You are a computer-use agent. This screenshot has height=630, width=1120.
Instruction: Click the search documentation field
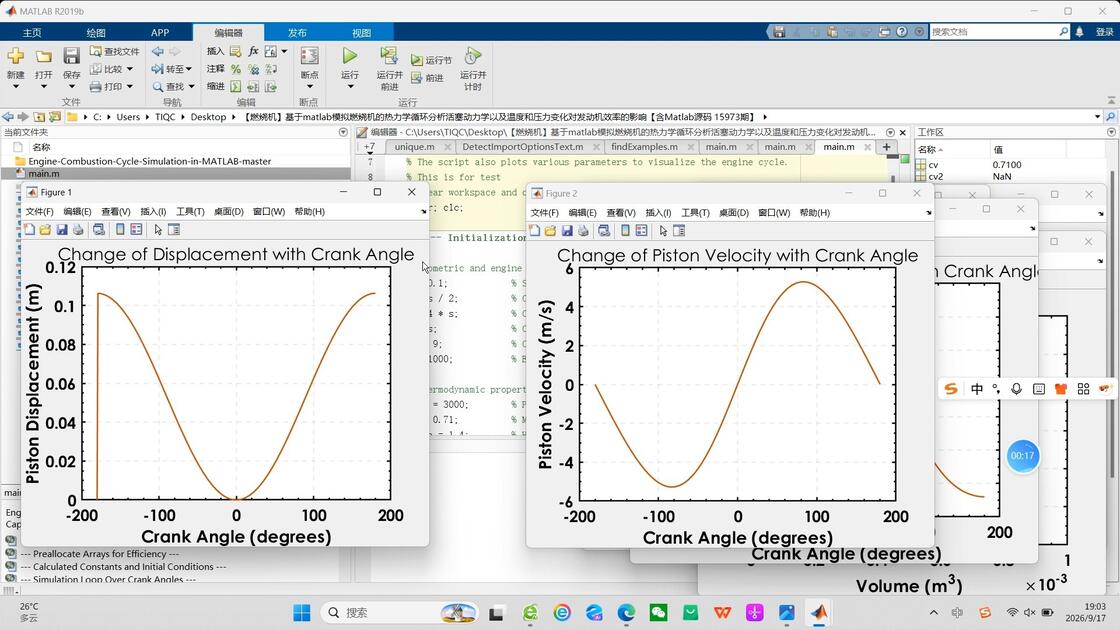993,32
